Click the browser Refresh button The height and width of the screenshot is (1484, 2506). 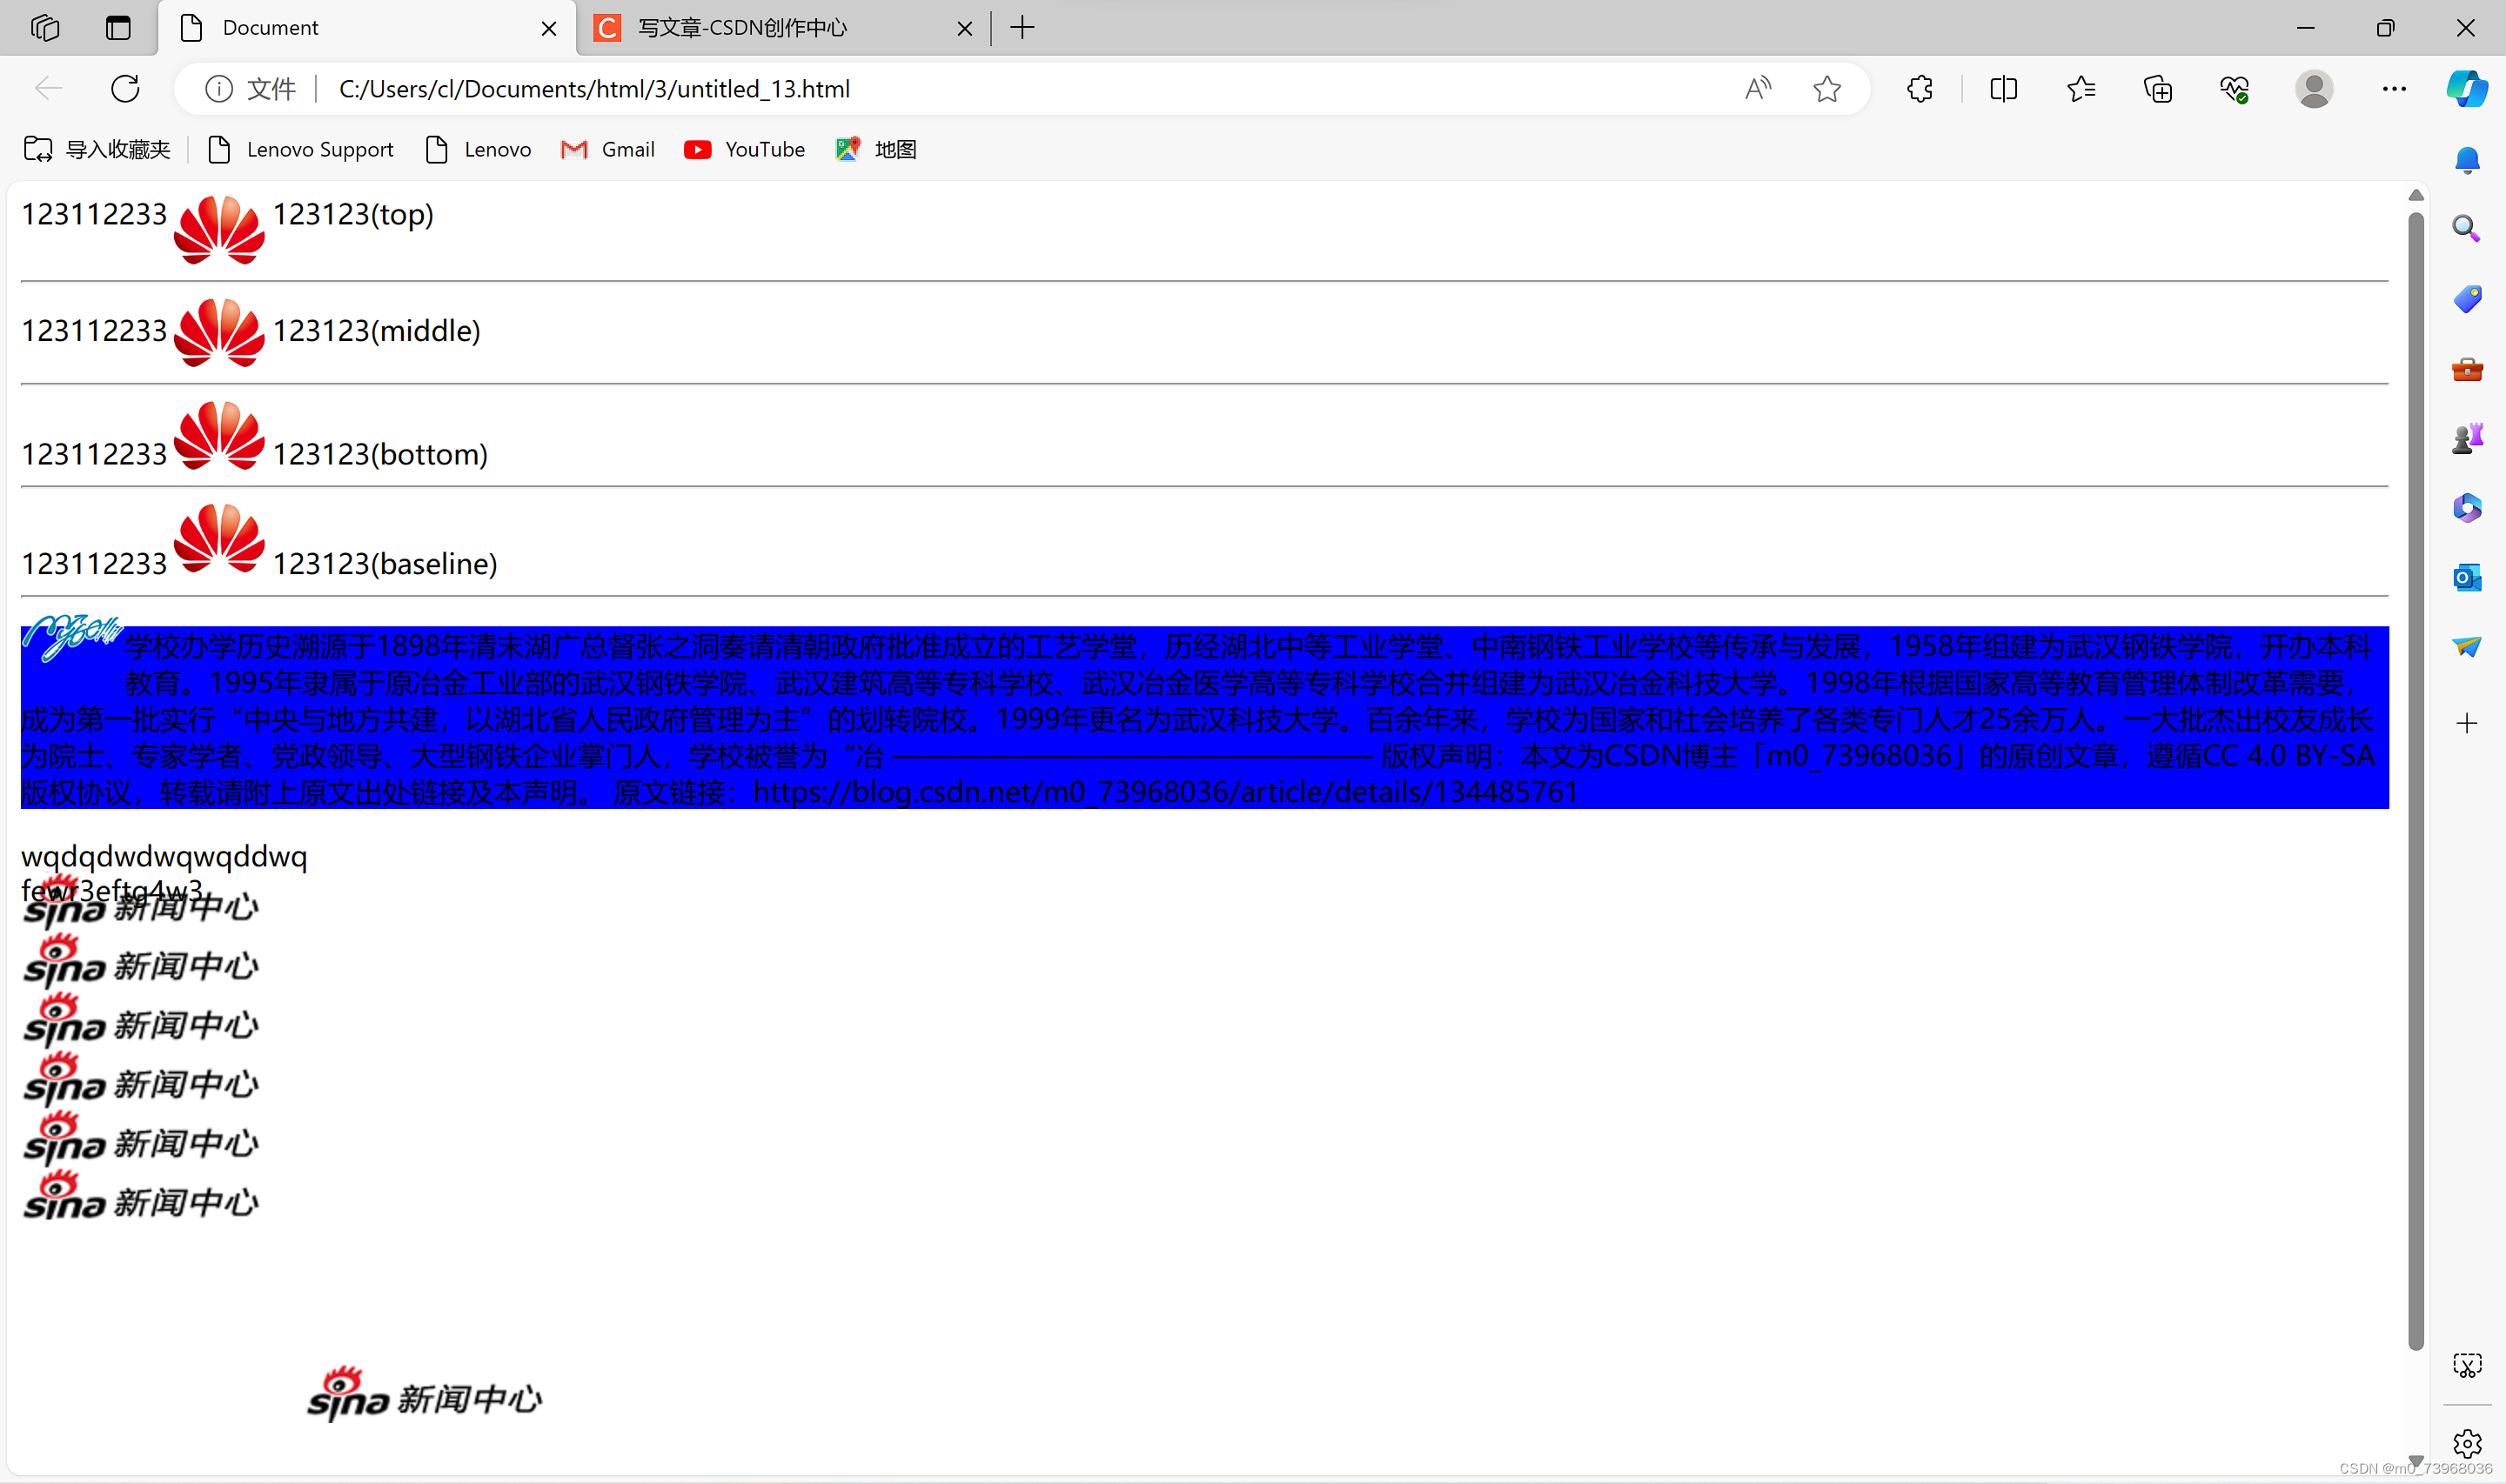[125, 89]
